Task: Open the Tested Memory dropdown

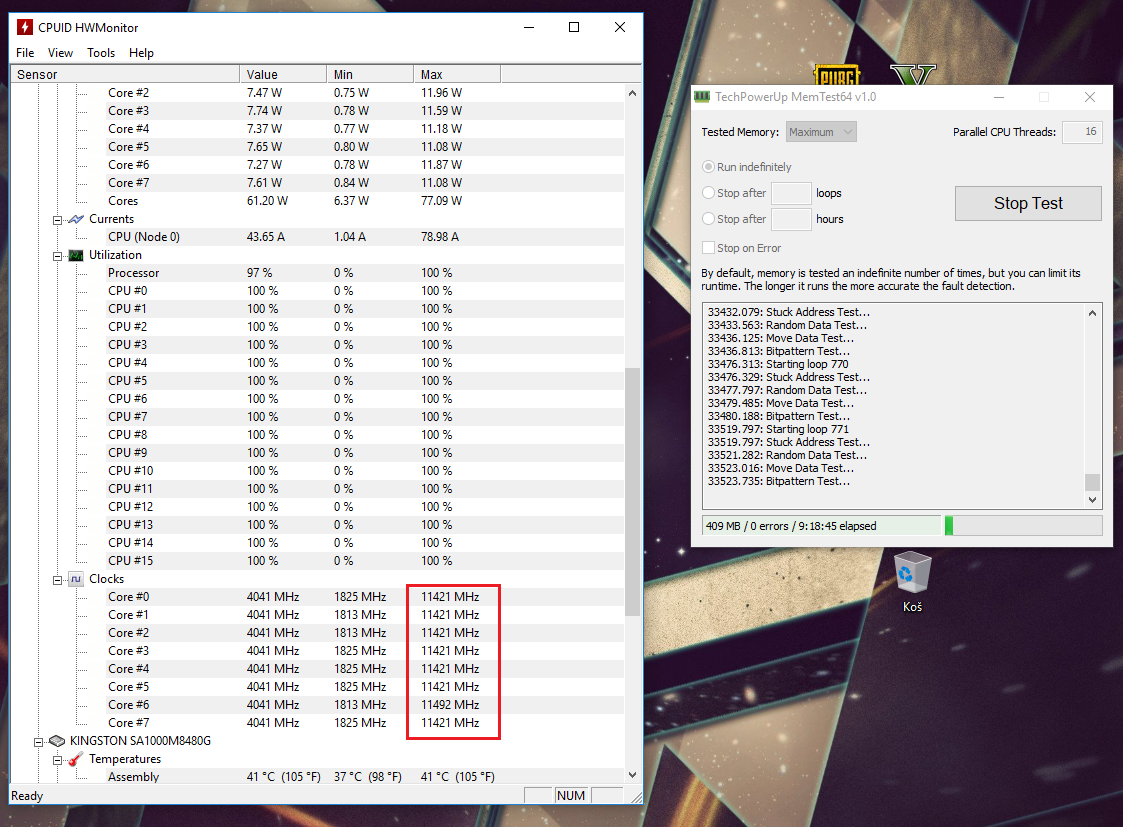Action: pyautogui.click(x=821, y=132)
